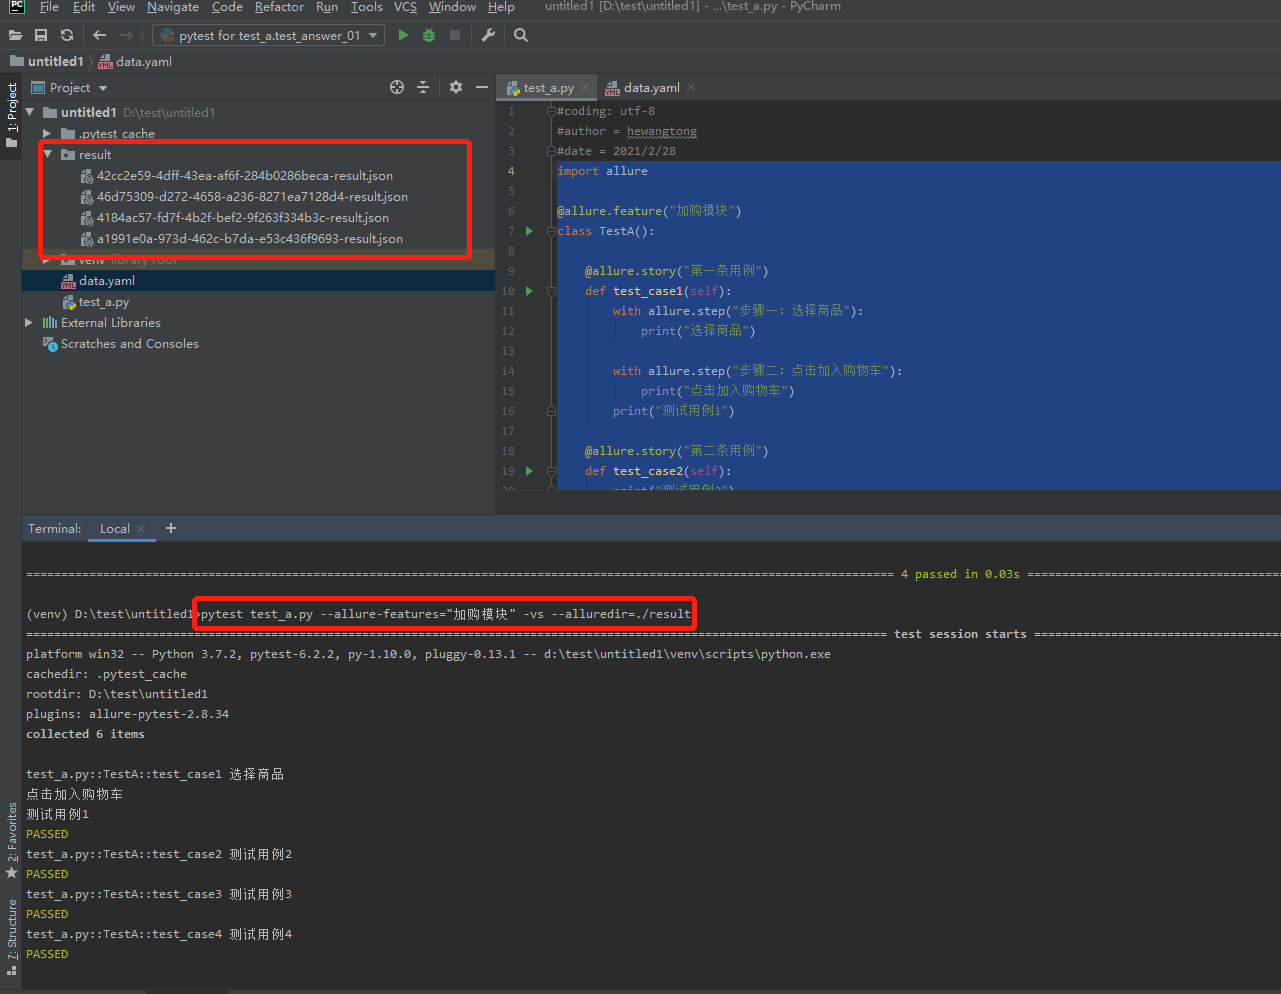Open the Run menu
The height and width of the screenshot is (994, 1281).
pyautogui.click(x=327, y=7)
